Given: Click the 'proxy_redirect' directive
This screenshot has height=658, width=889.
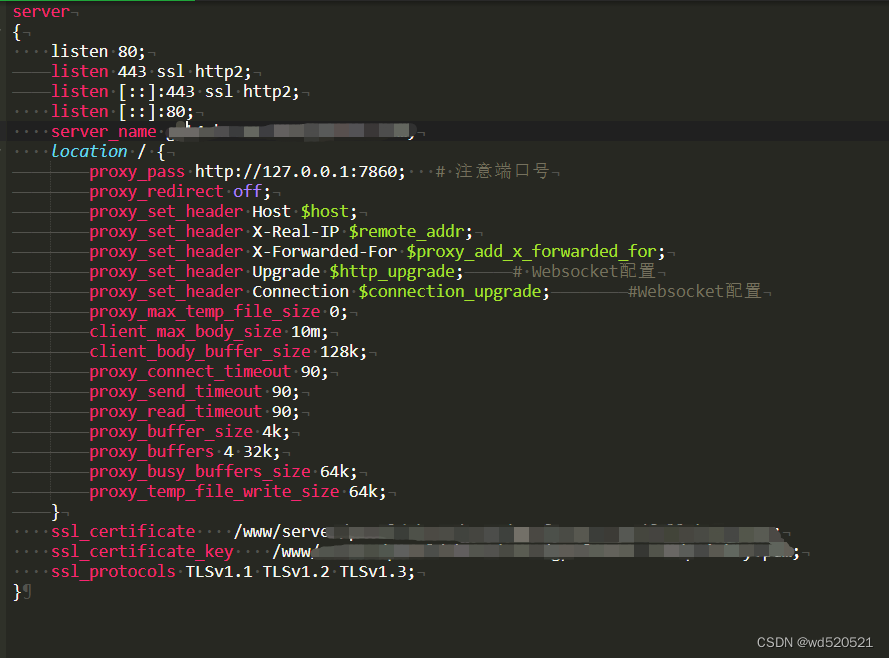Looking at the screenshot, I should click(x=156, y=192).
